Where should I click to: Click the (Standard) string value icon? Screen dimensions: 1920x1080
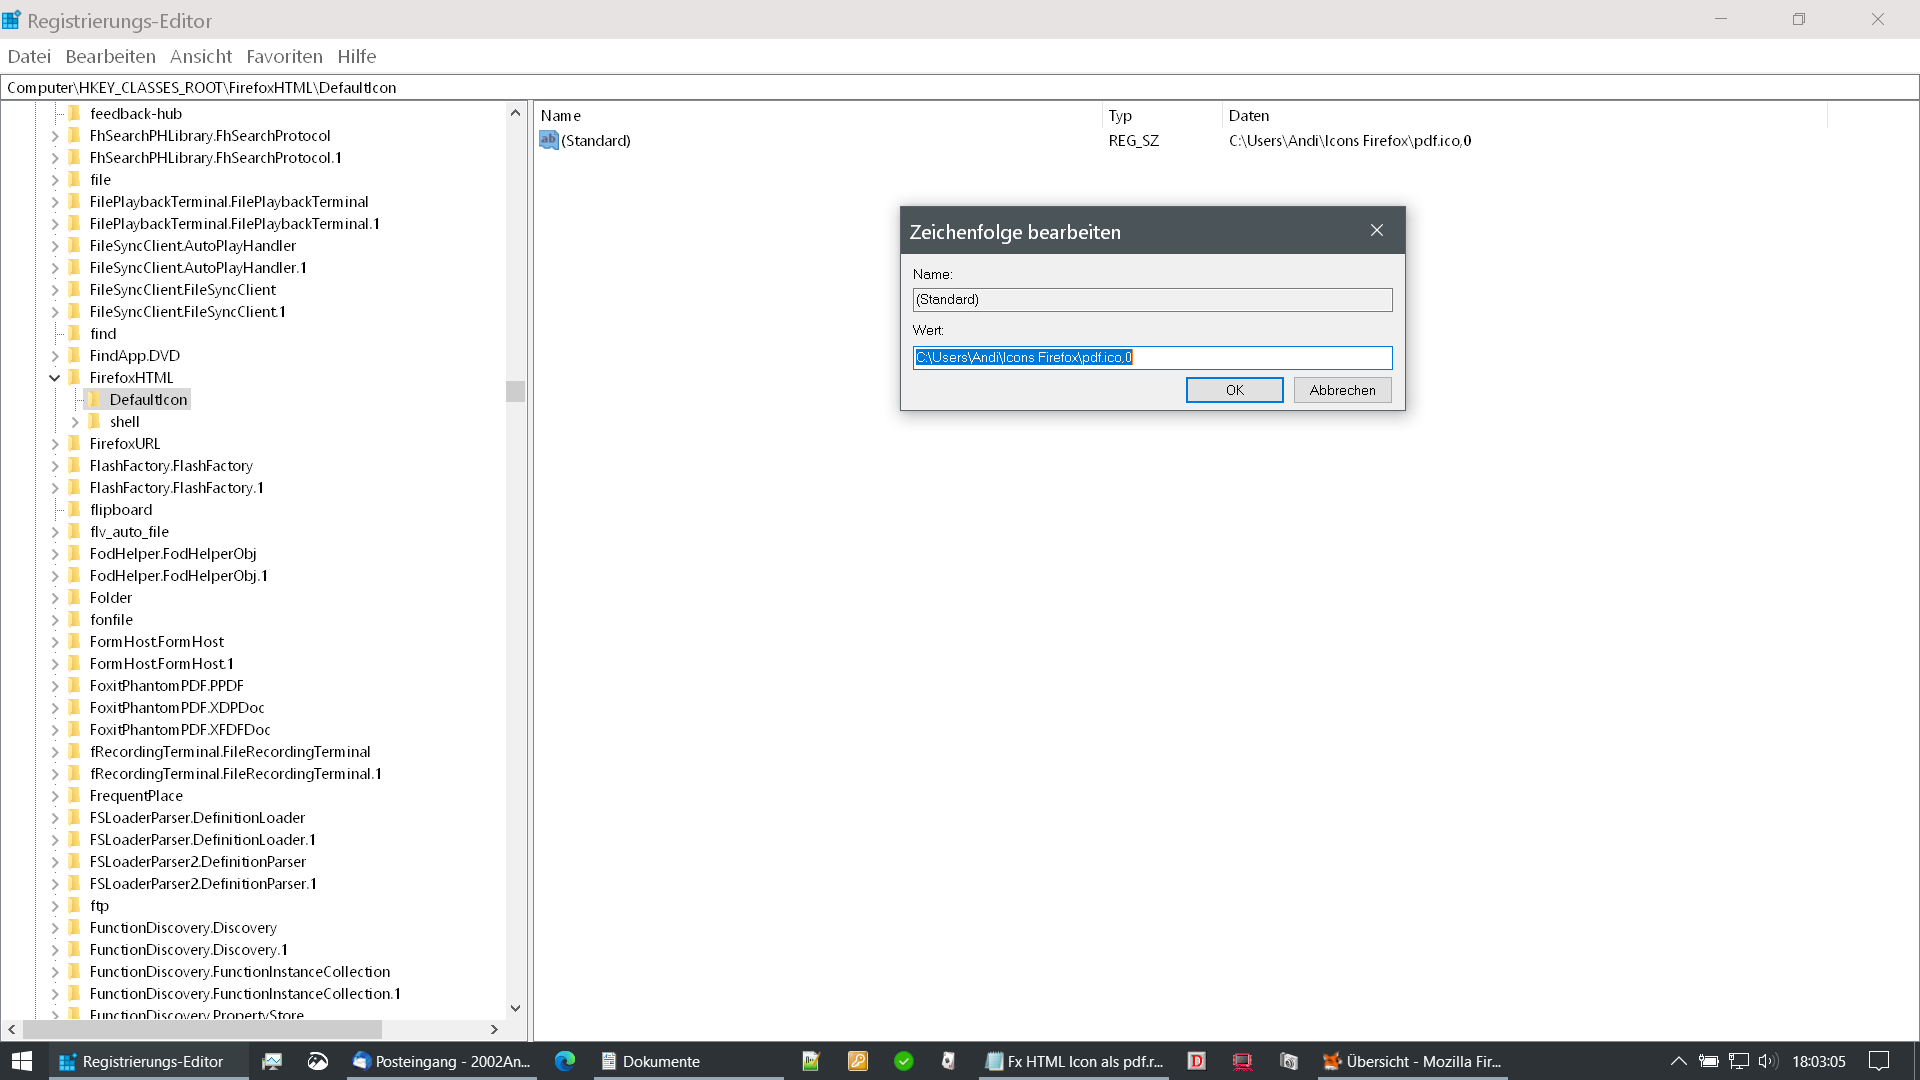tap(548, 140)
